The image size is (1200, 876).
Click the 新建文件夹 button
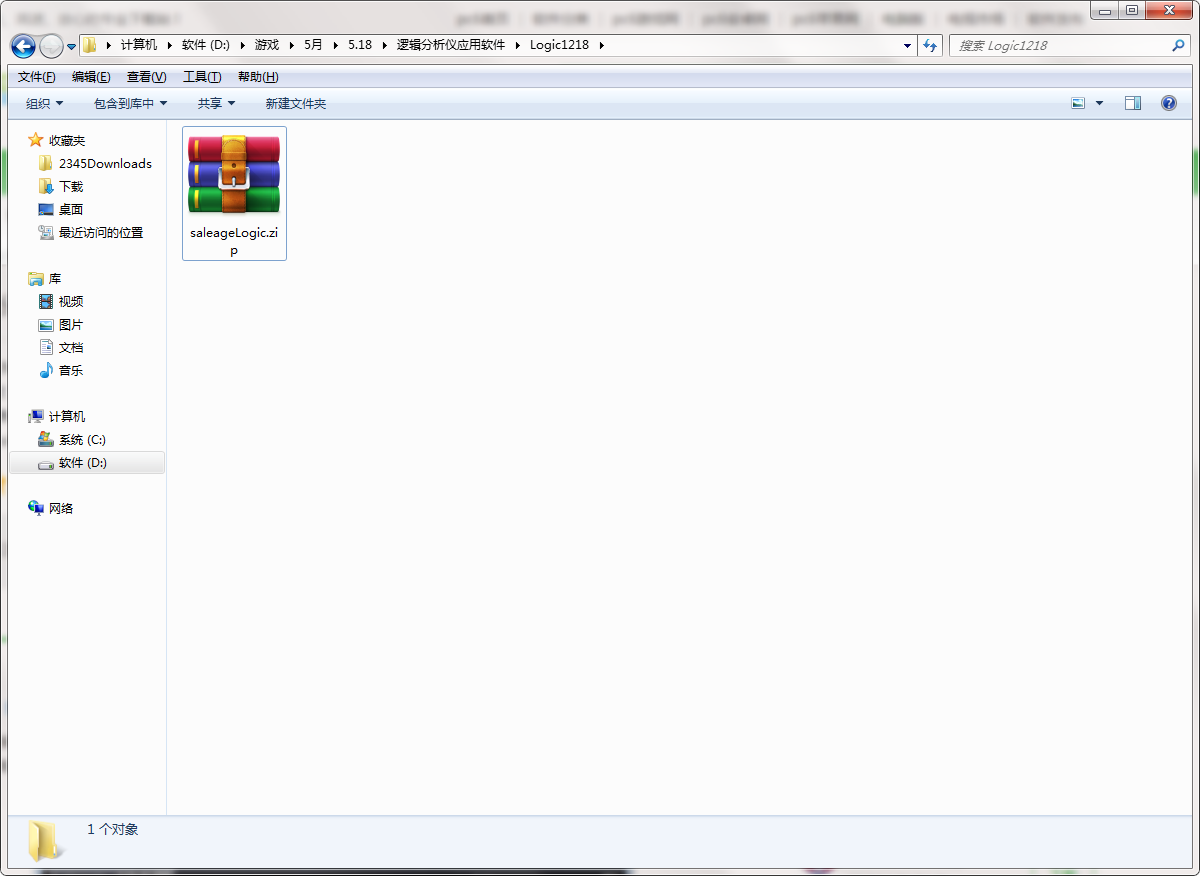[295, 104]
